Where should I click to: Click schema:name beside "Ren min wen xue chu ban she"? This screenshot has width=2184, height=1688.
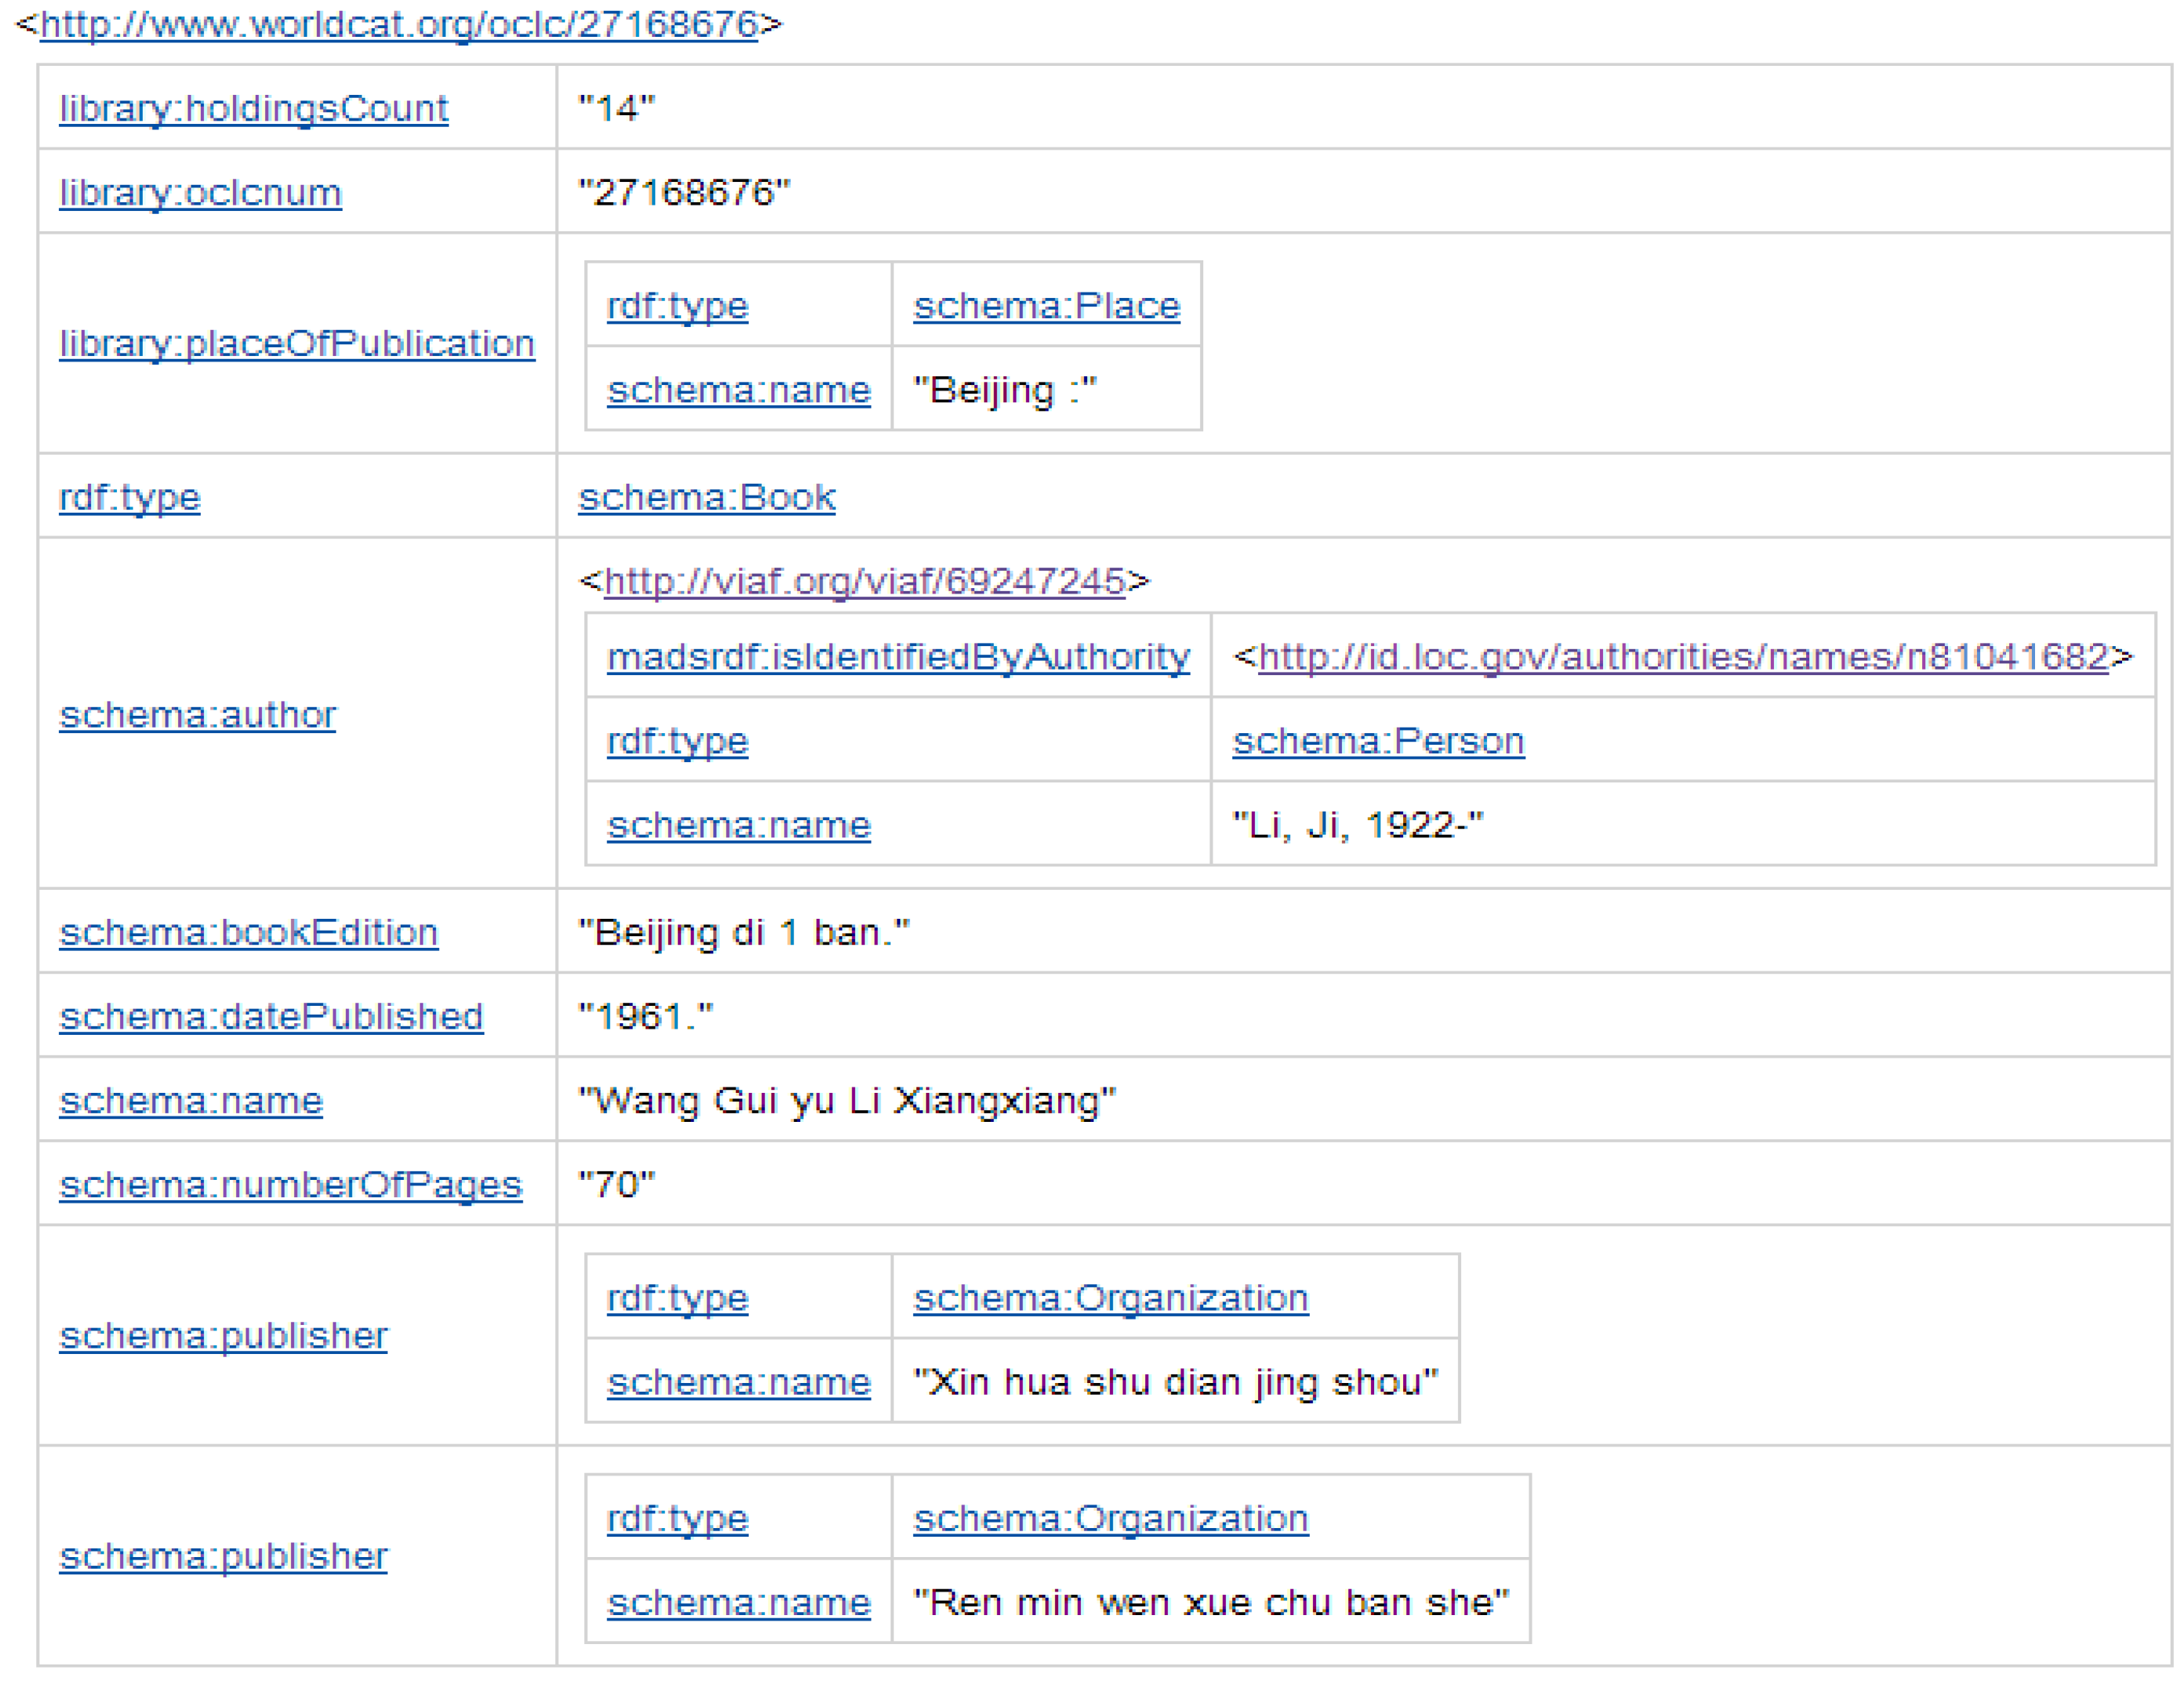tap(739, 1602)
